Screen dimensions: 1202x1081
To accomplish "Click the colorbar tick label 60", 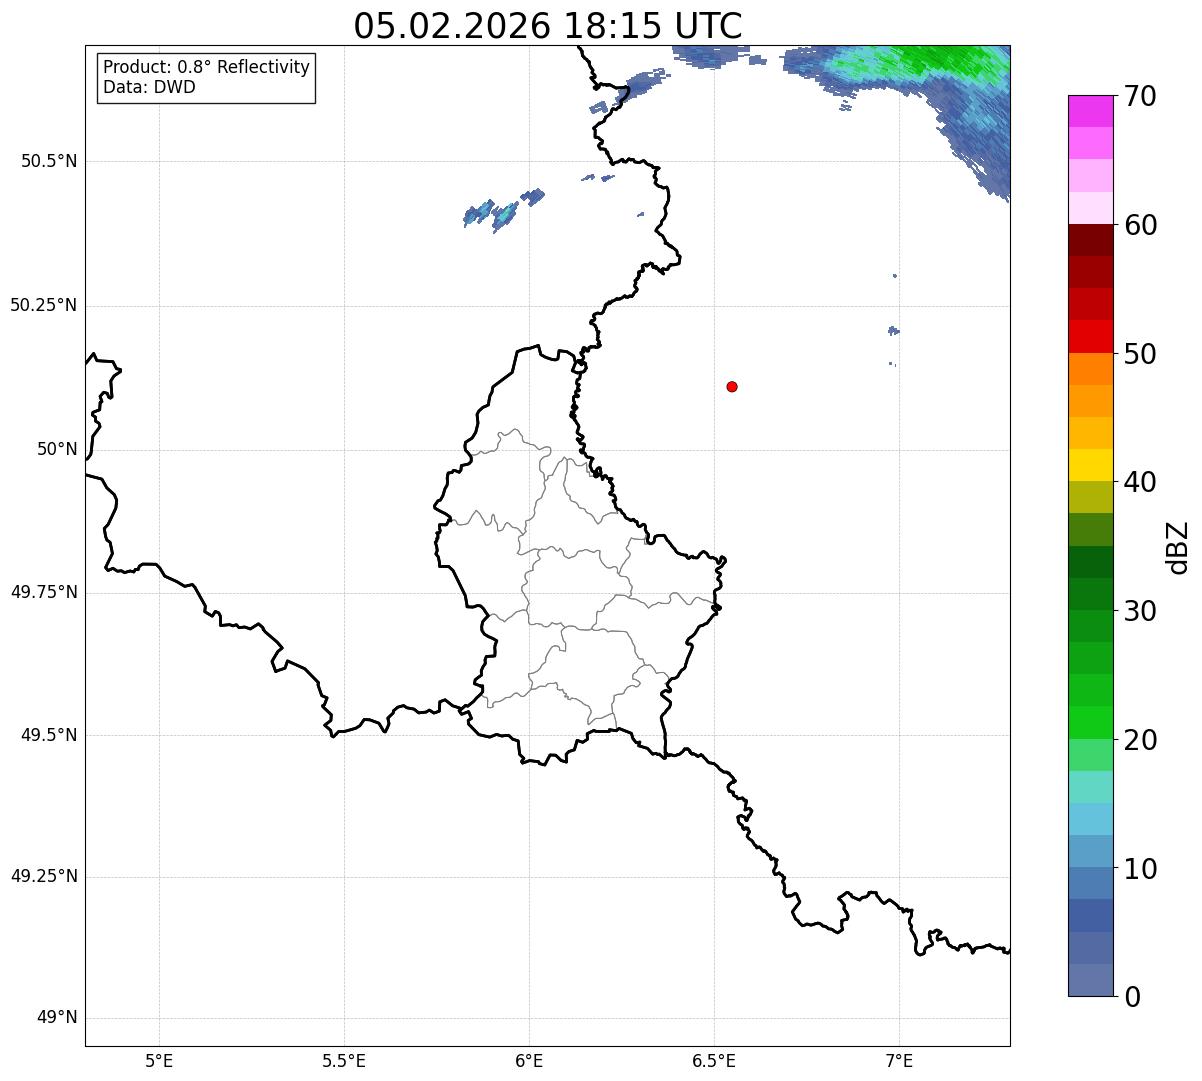I will [1140, 225].
